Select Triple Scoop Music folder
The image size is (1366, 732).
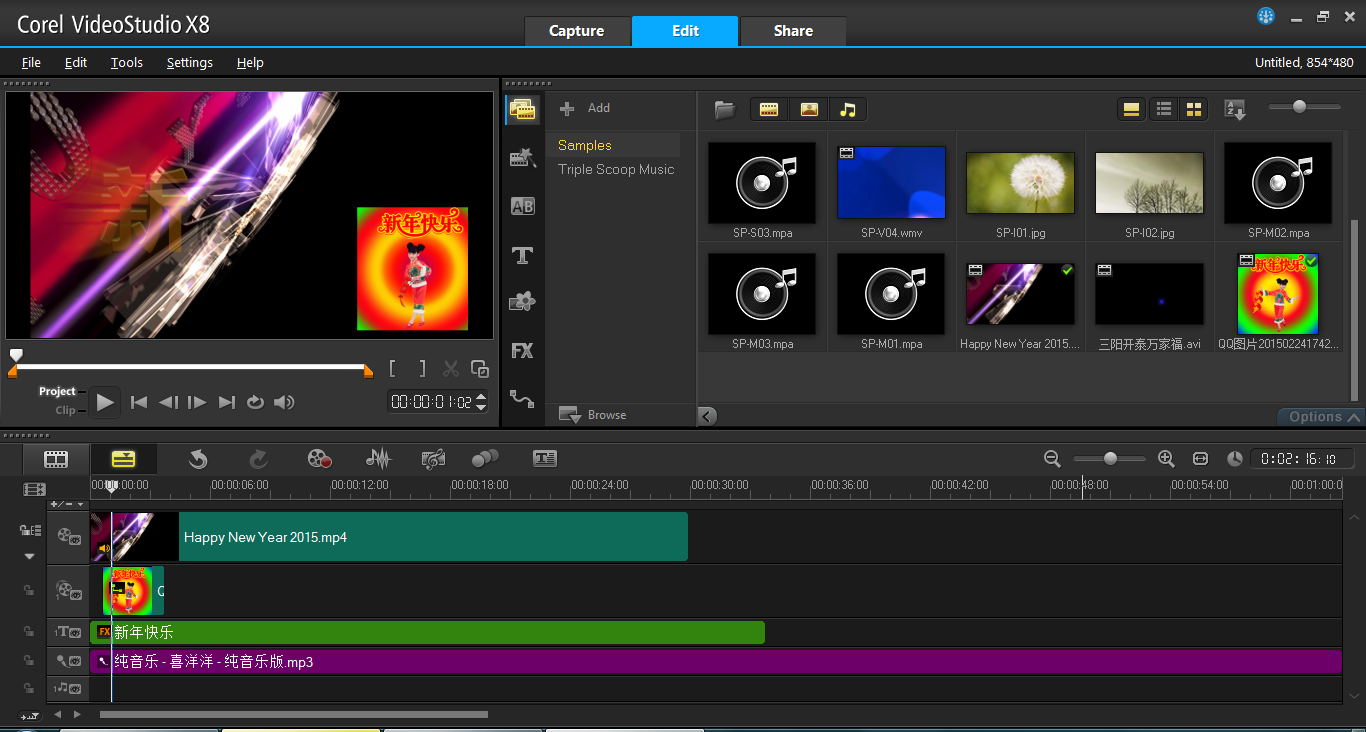coord(616,169)
